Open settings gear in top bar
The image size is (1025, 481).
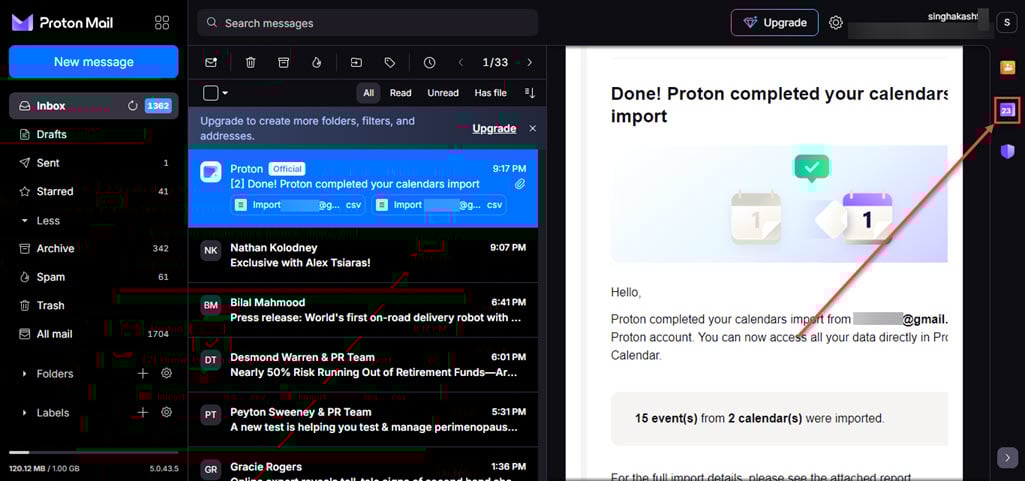pos(835,23)
